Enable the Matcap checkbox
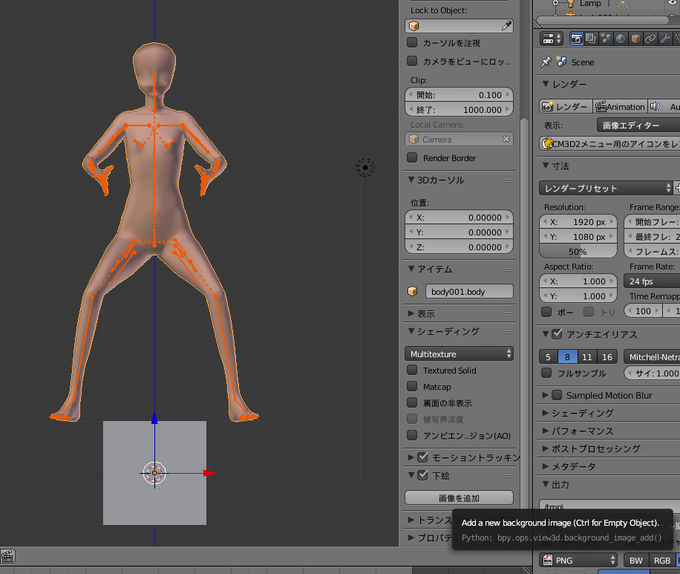 [412, 386]
